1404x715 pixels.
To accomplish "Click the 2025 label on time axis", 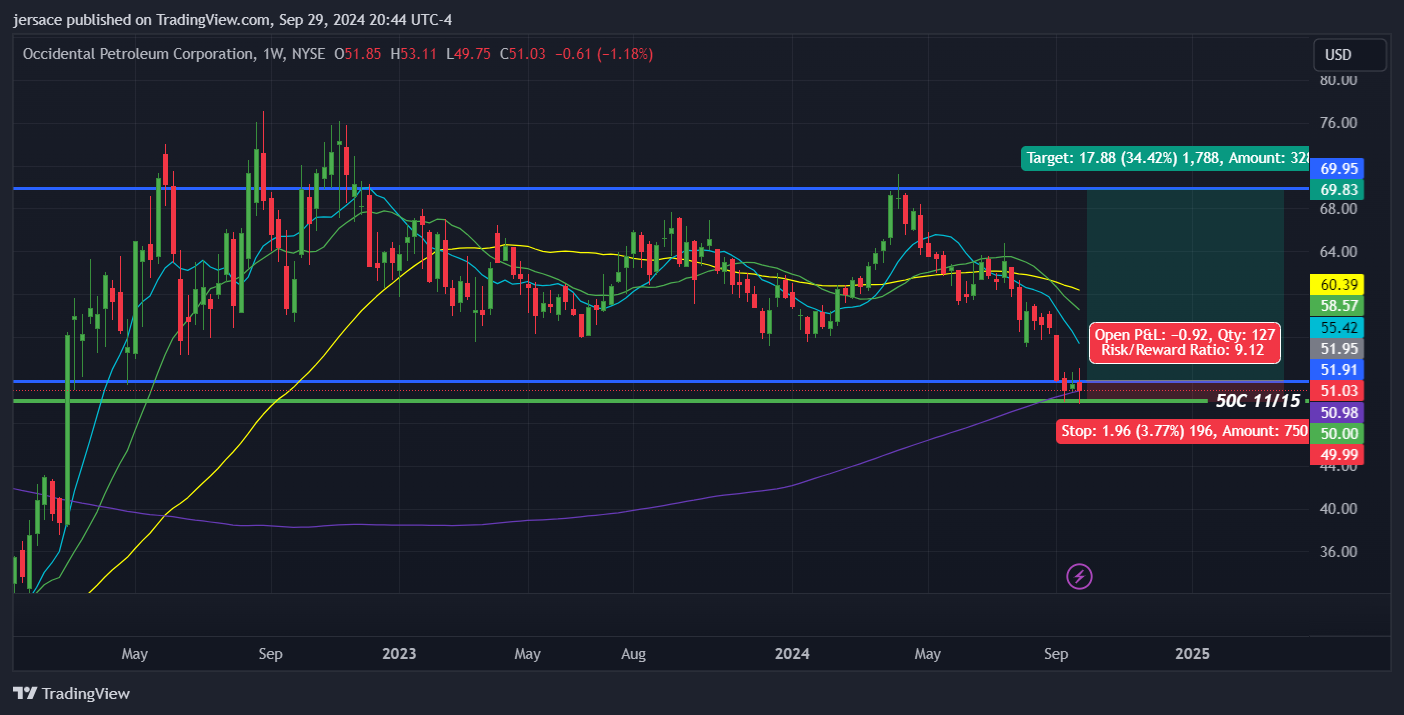I will [x=1192, y=654].
